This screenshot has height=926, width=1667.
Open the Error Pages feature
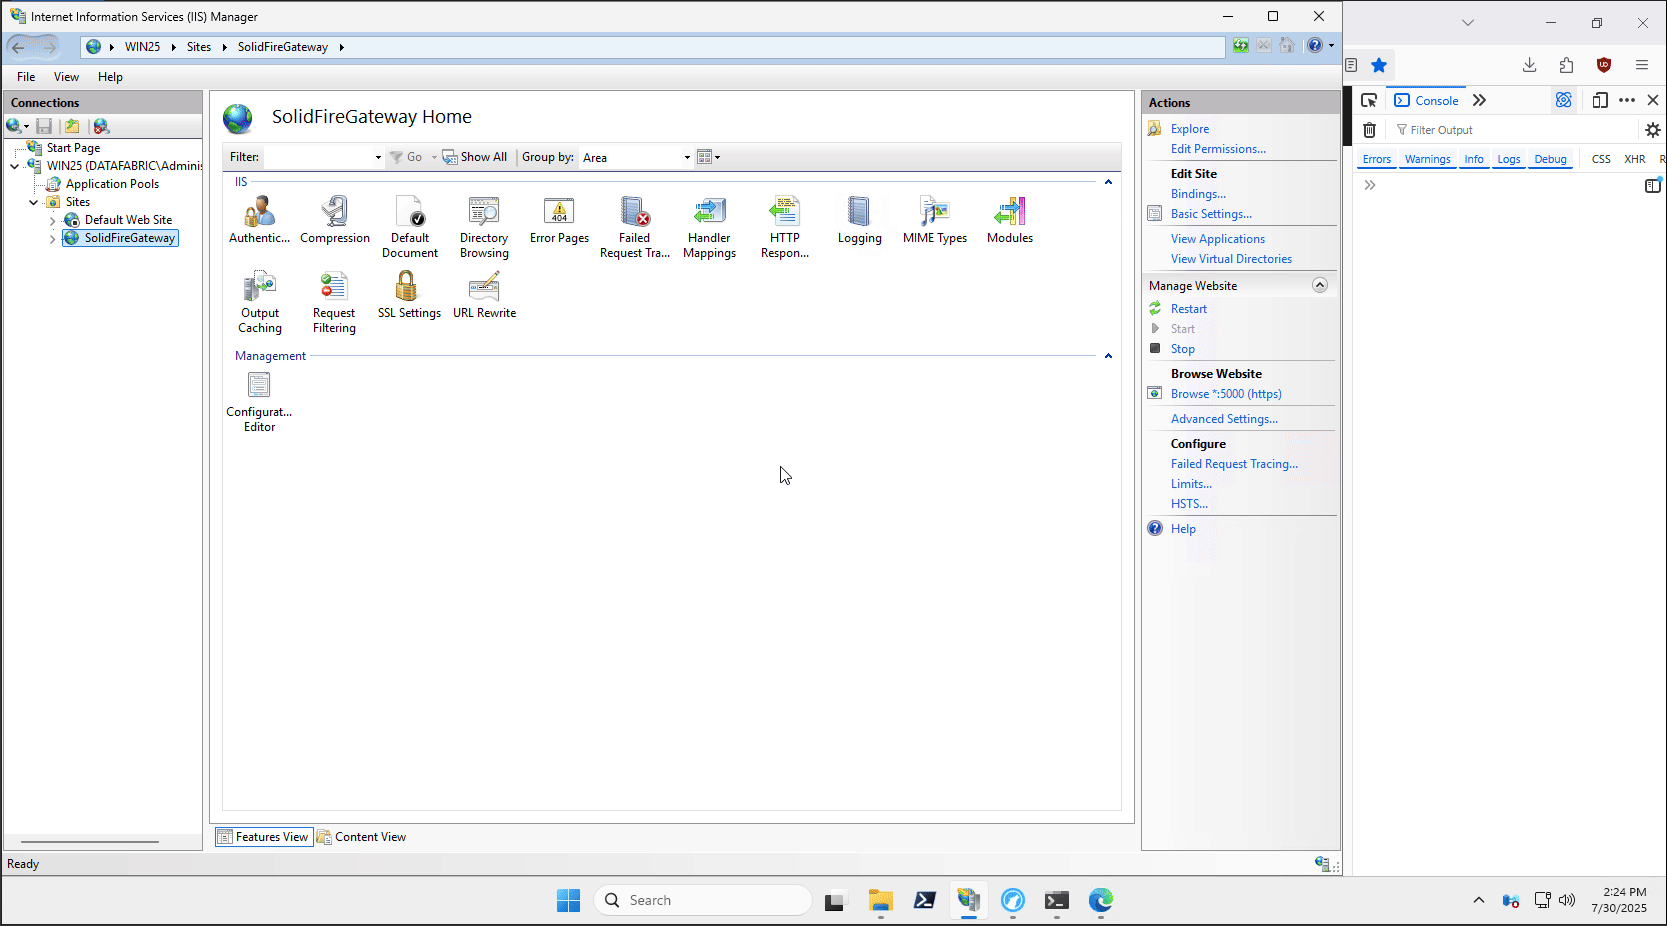pyautogui.click(x=559, y=220)
